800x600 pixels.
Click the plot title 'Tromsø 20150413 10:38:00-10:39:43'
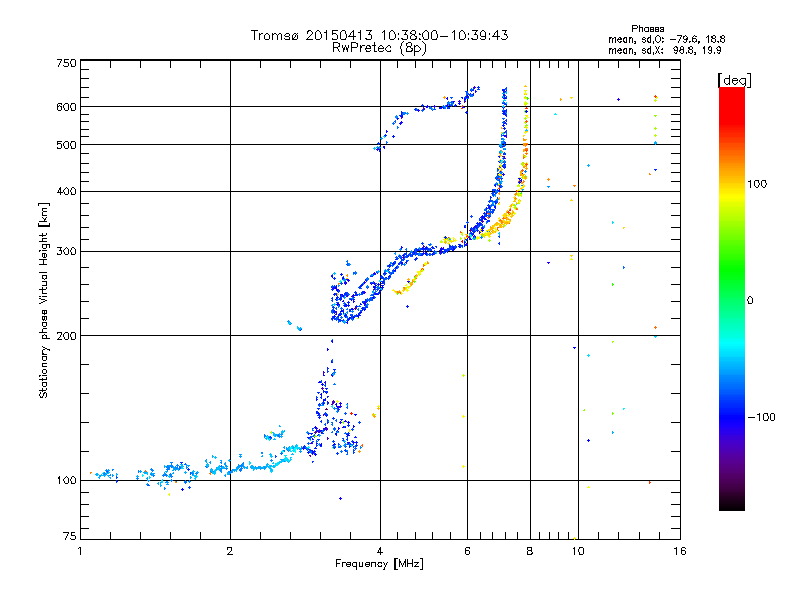tap(379, 35)
